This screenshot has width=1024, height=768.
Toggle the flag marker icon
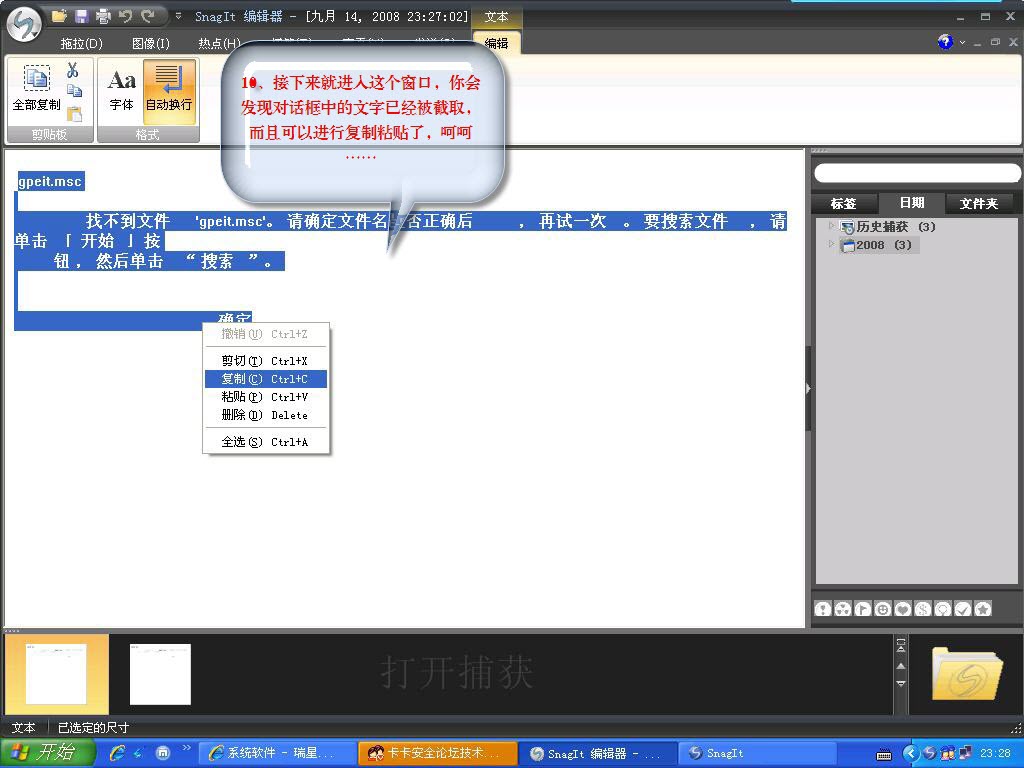[863, 609]
